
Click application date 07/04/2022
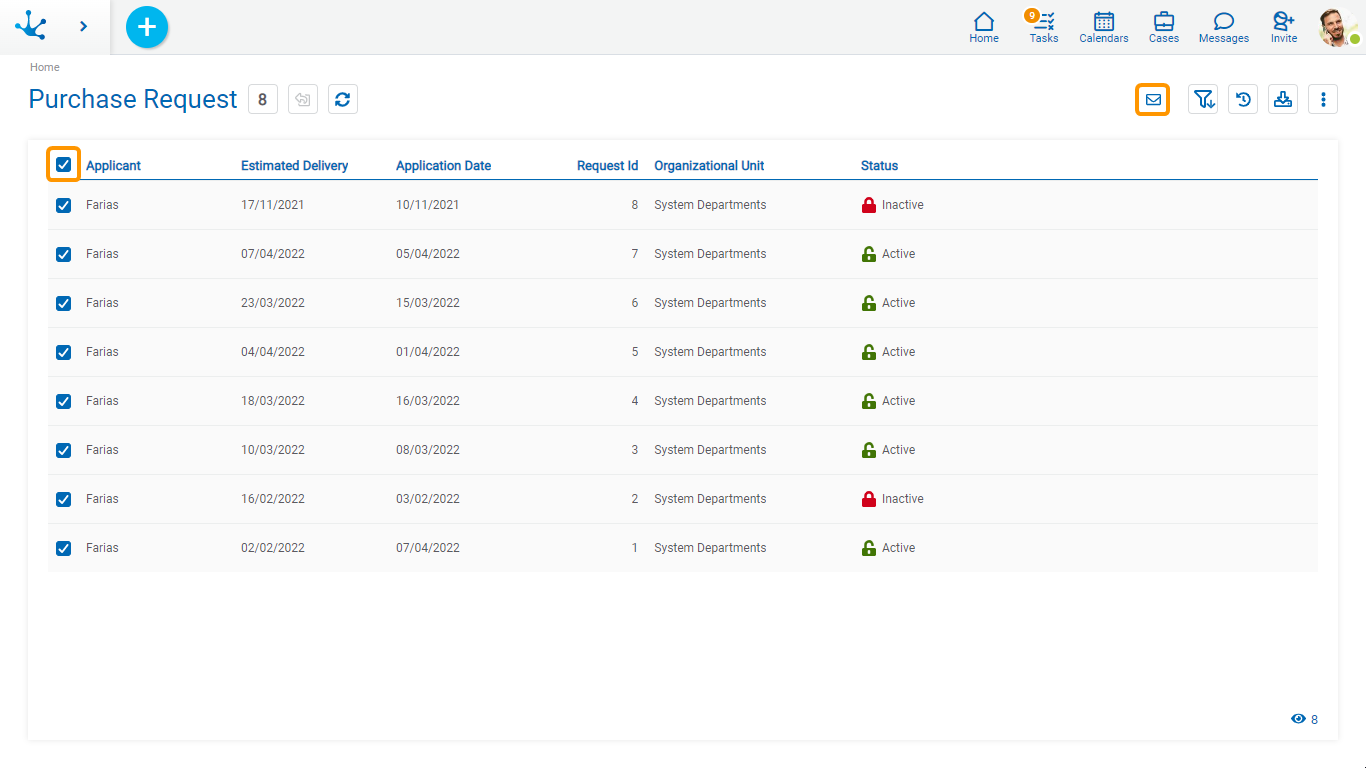coord(428,548)
